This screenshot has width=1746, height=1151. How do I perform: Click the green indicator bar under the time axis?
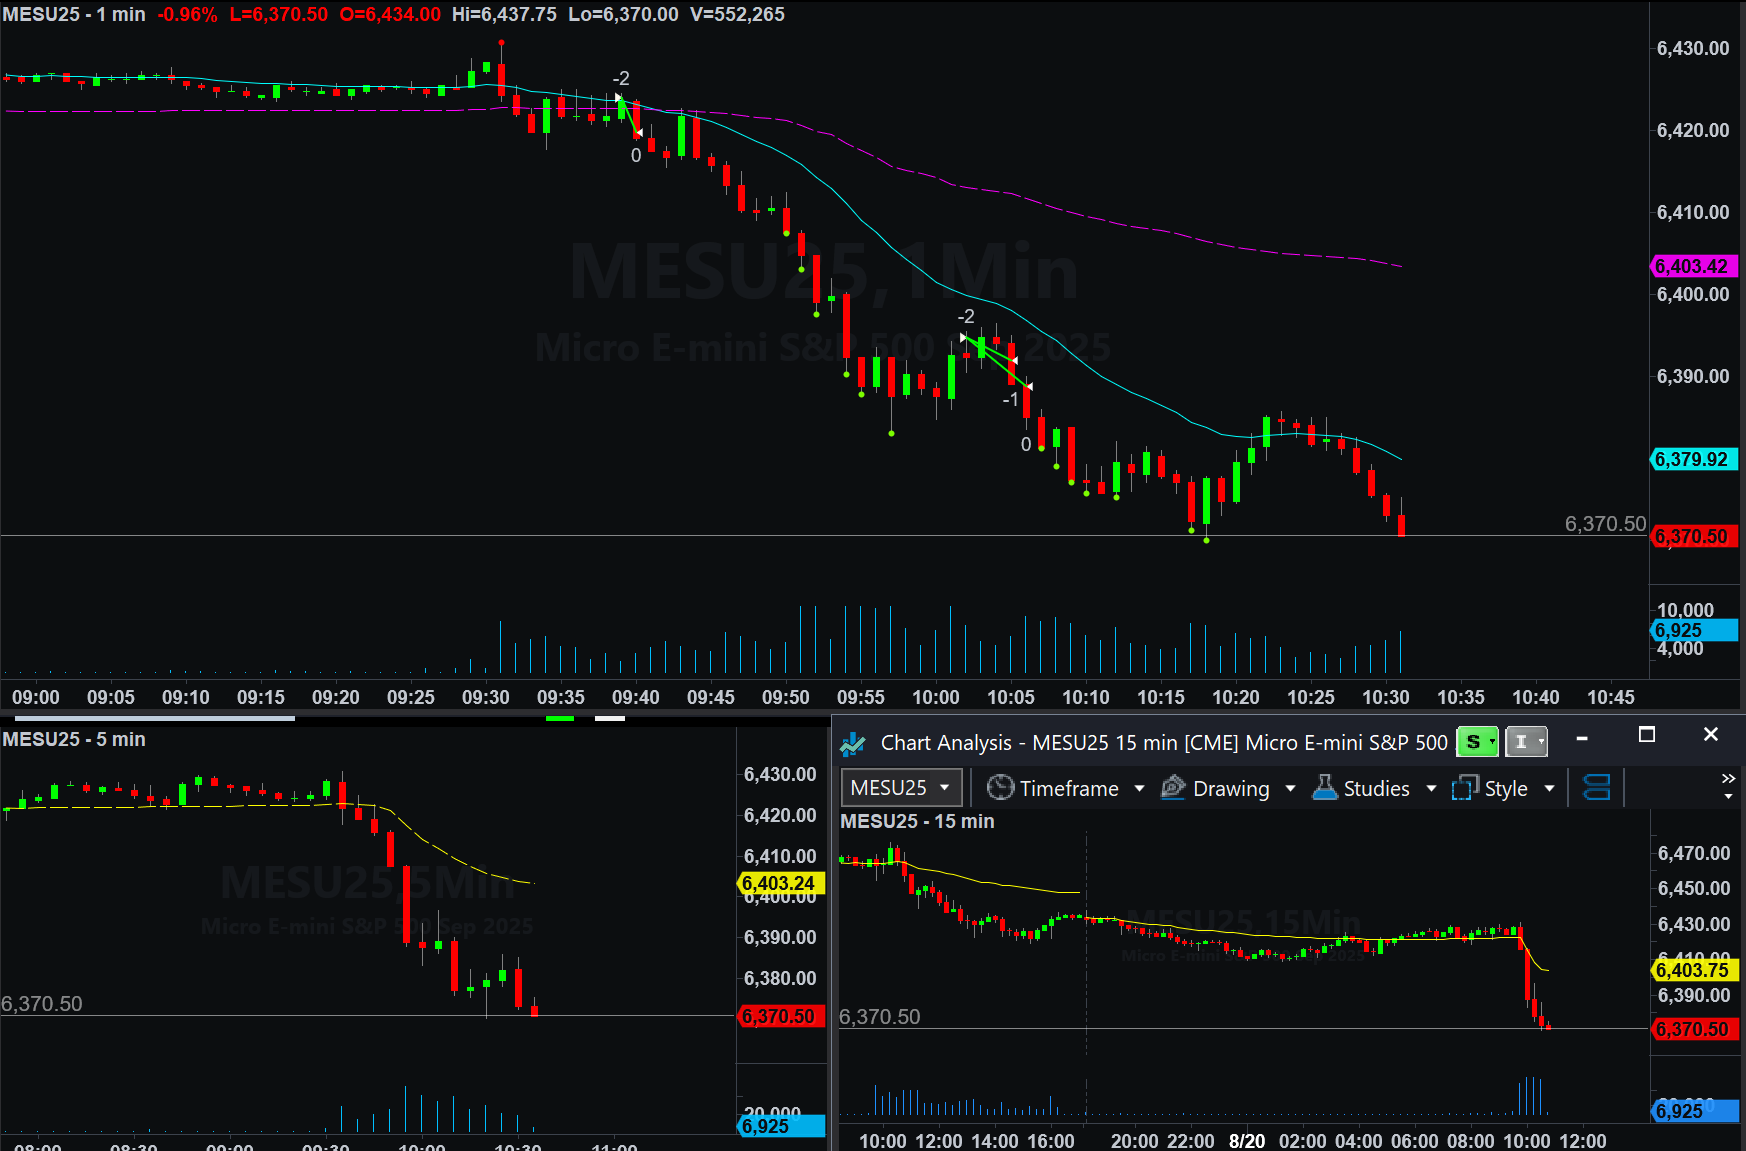point(560,718)
